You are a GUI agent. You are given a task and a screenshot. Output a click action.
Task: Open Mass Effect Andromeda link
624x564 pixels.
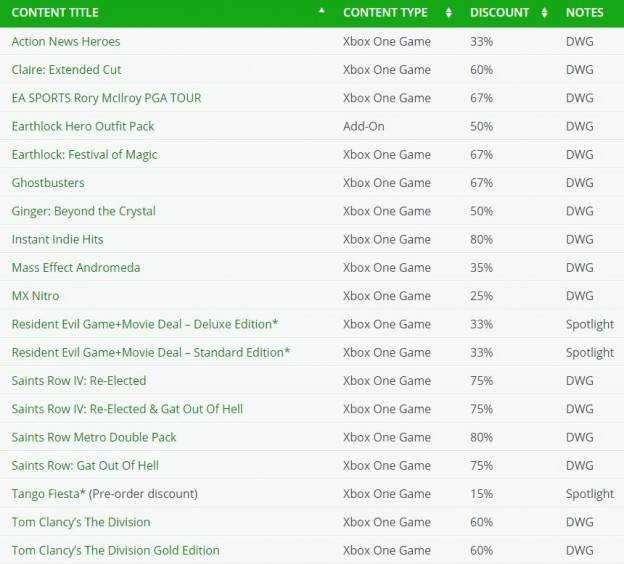tap(76, 267)
